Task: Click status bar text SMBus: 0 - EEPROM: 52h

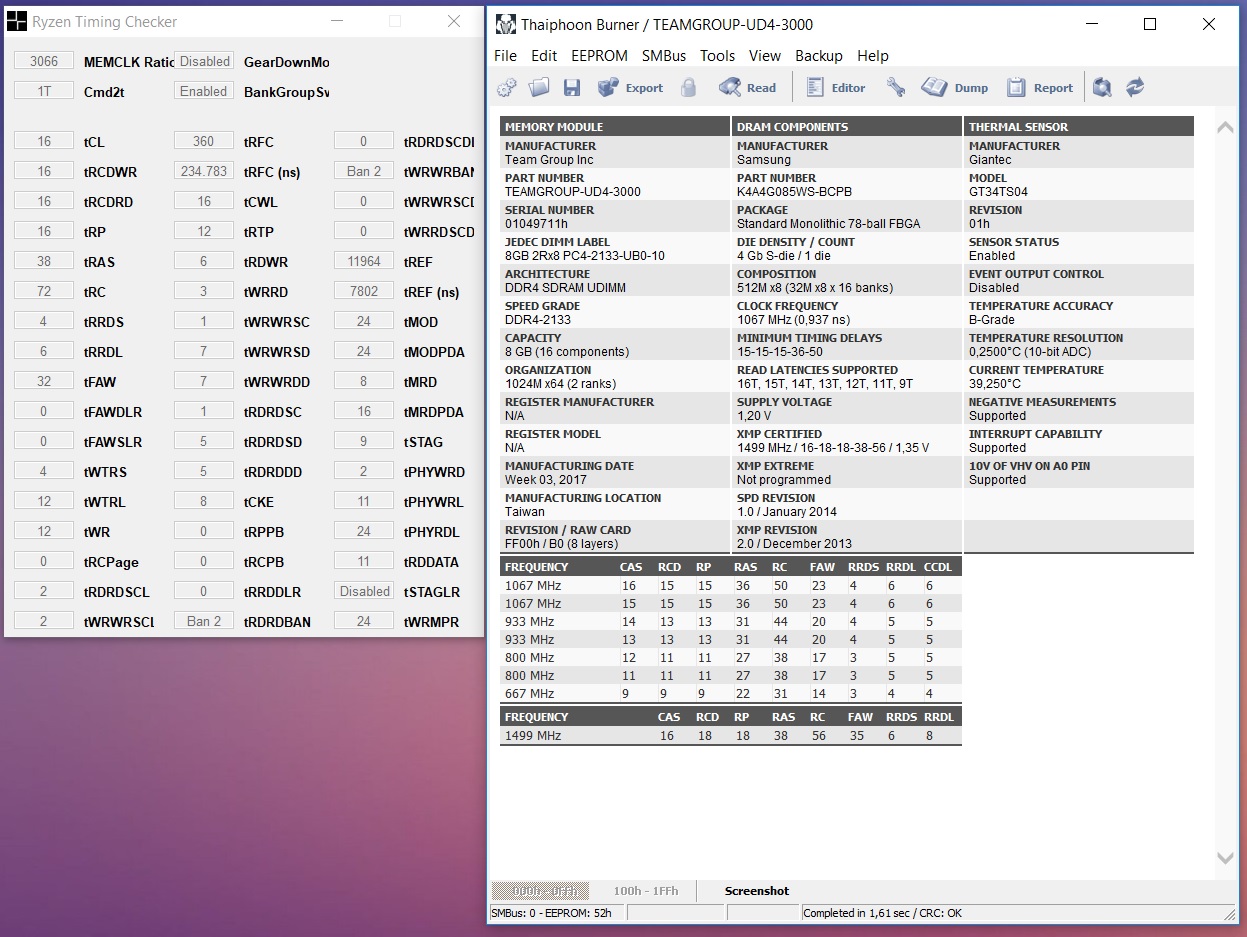Action: click(x=551, y=913)
